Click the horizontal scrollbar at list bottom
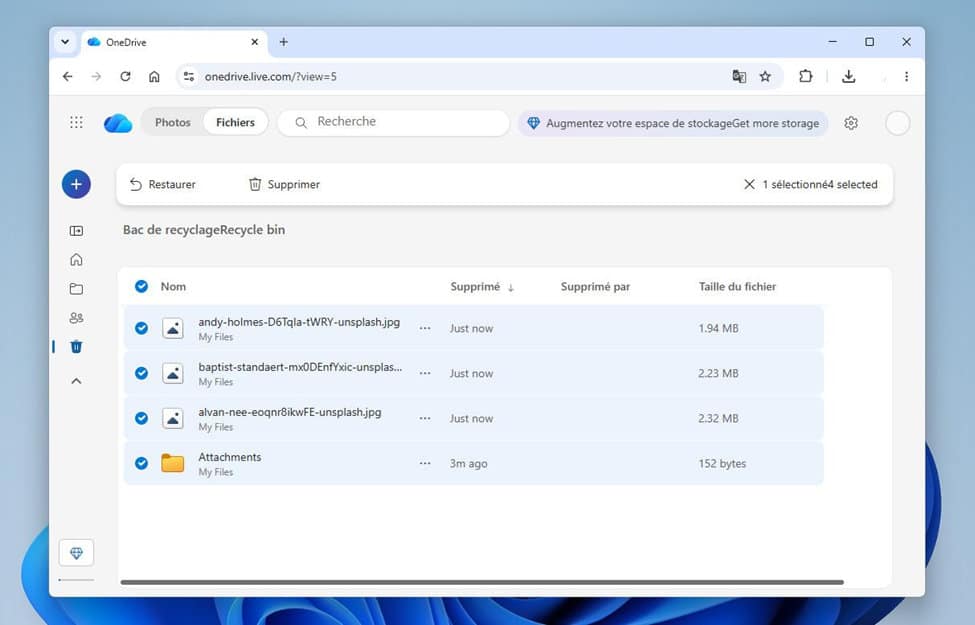Image resolution: width=975 pixels, height=625 pixels. (482, 582)
